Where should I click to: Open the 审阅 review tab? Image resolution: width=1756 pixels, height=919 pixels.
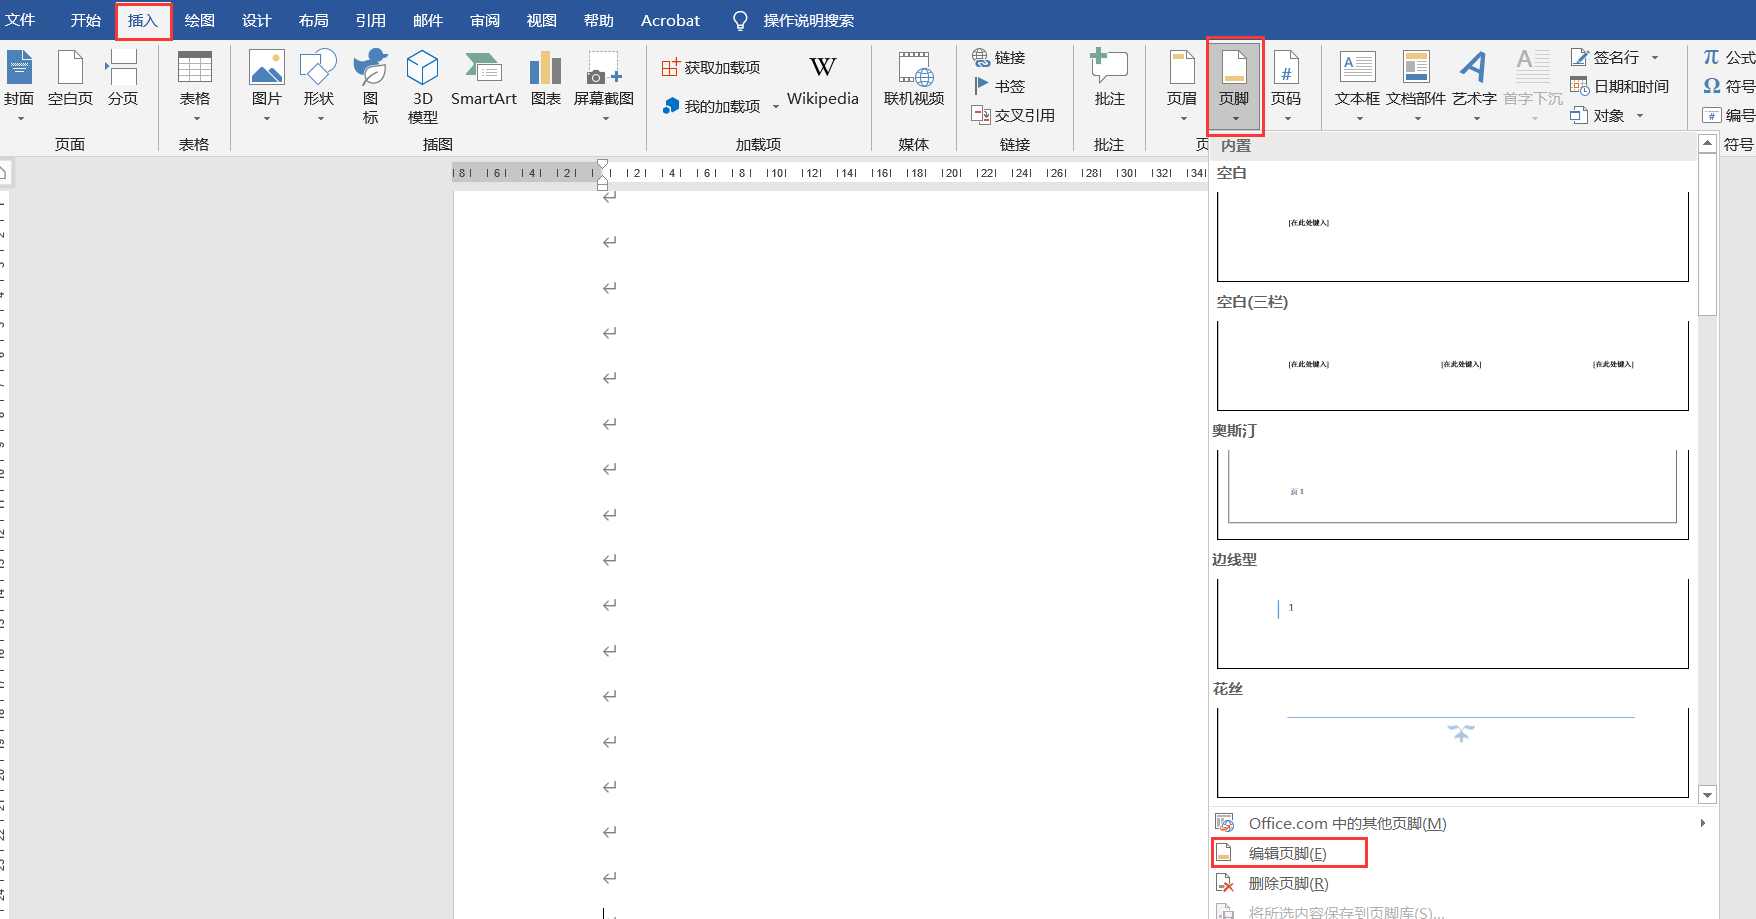click(x=485, y=21)
